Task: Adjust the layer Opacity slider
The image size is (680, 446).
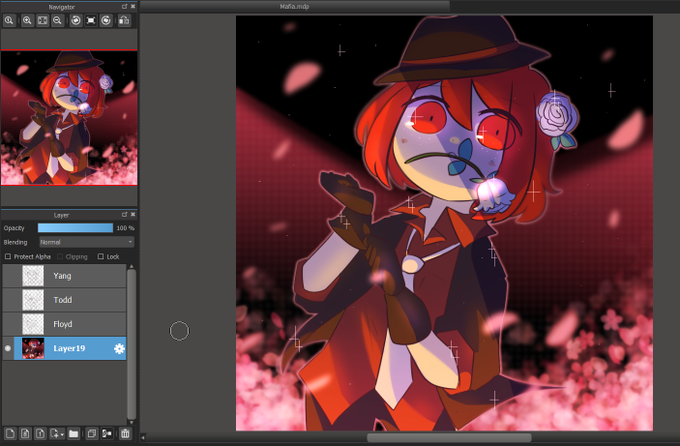Action: click(x=75, y=228)
